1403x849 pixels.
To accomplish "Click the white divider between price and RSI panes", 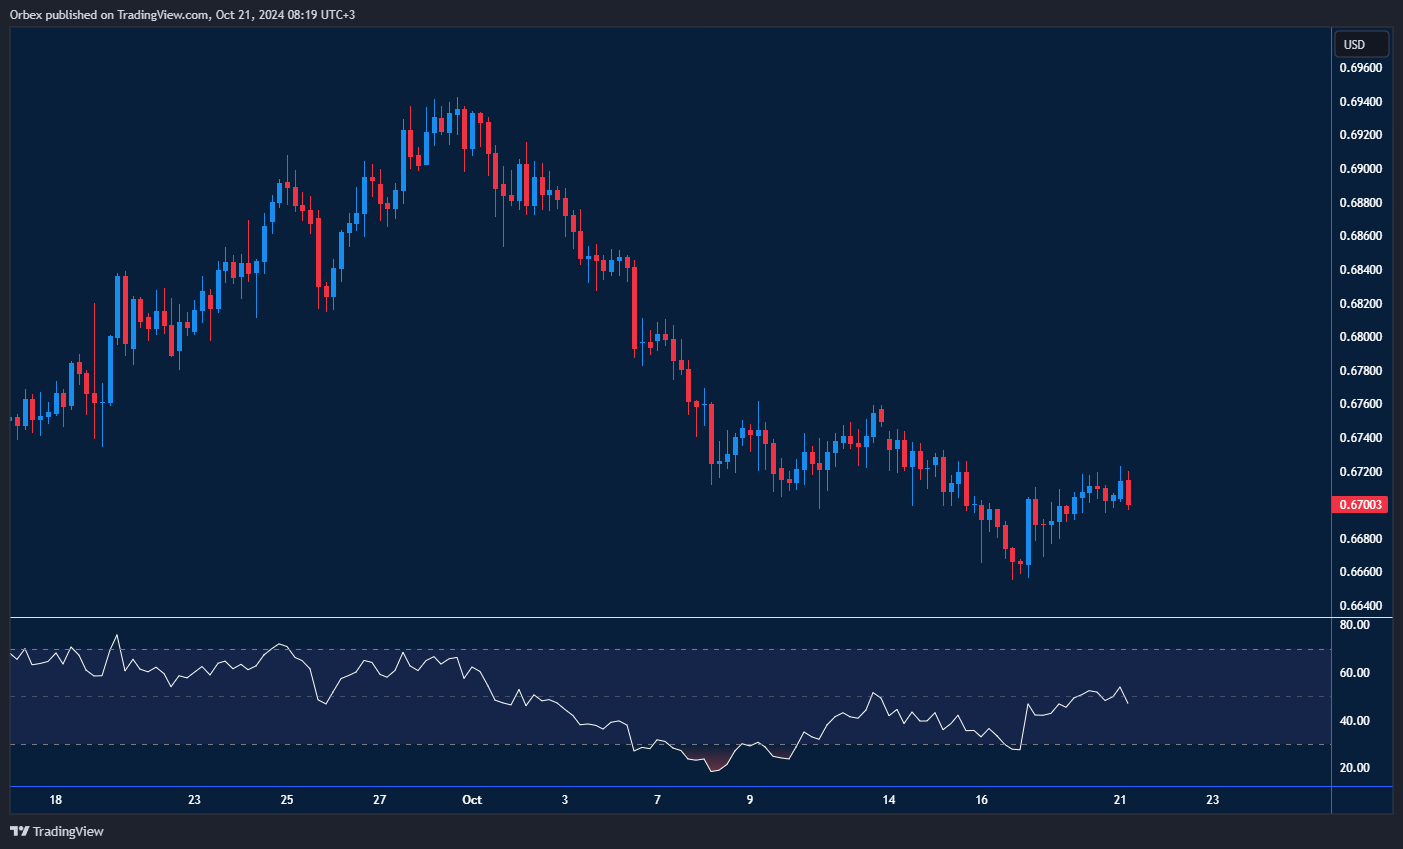I will pos(670,618).
